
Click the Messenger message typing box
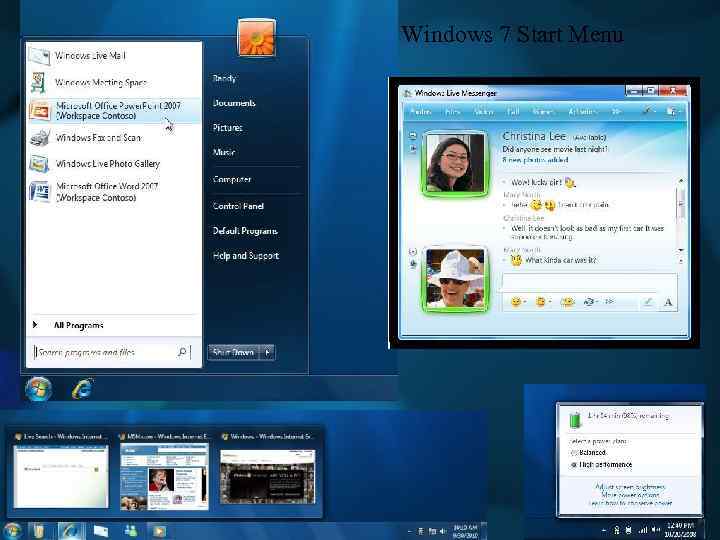click(590, 282)
